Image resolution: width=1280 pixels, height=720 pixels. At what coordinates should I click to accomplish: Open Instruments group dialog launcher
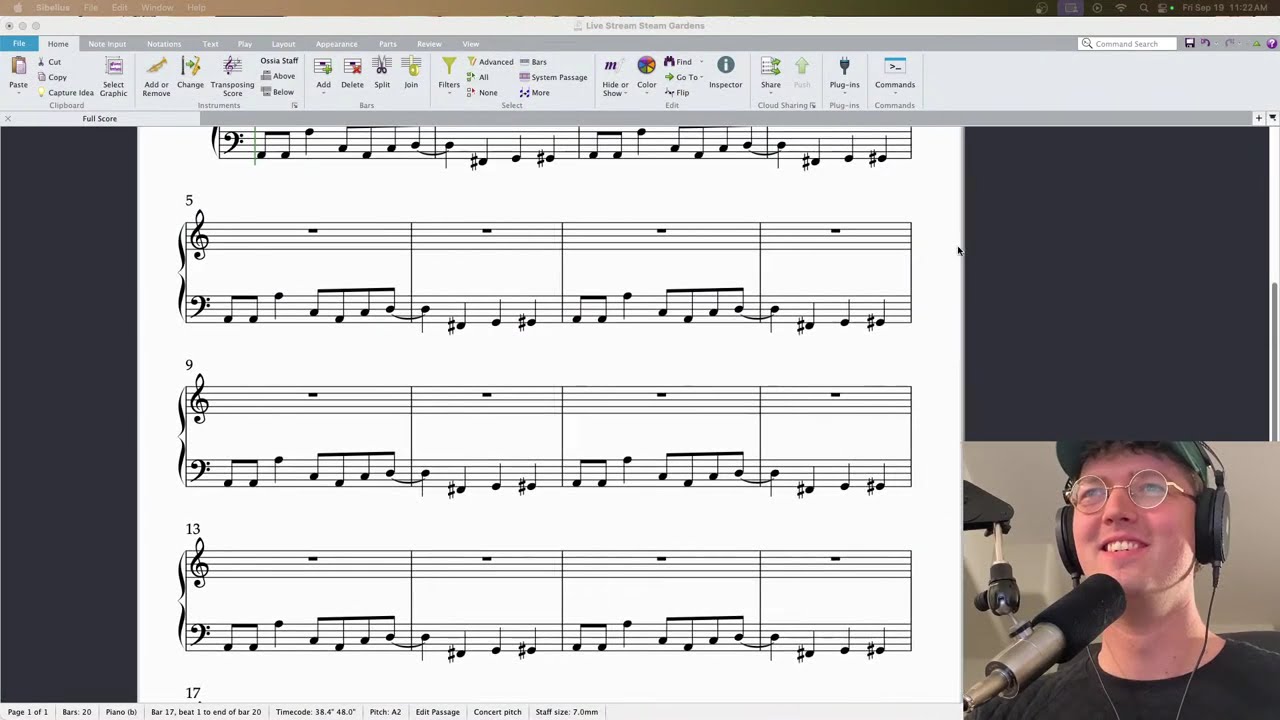coord(295,105)
